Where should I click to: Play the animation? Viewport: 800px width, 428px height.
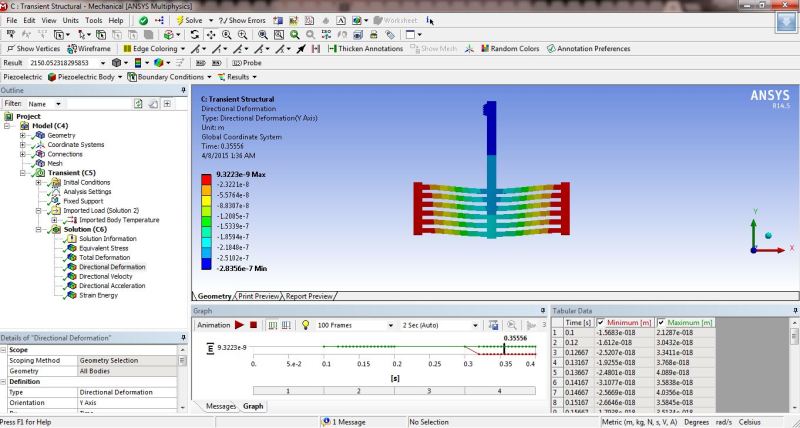click(x=239, y=325)
